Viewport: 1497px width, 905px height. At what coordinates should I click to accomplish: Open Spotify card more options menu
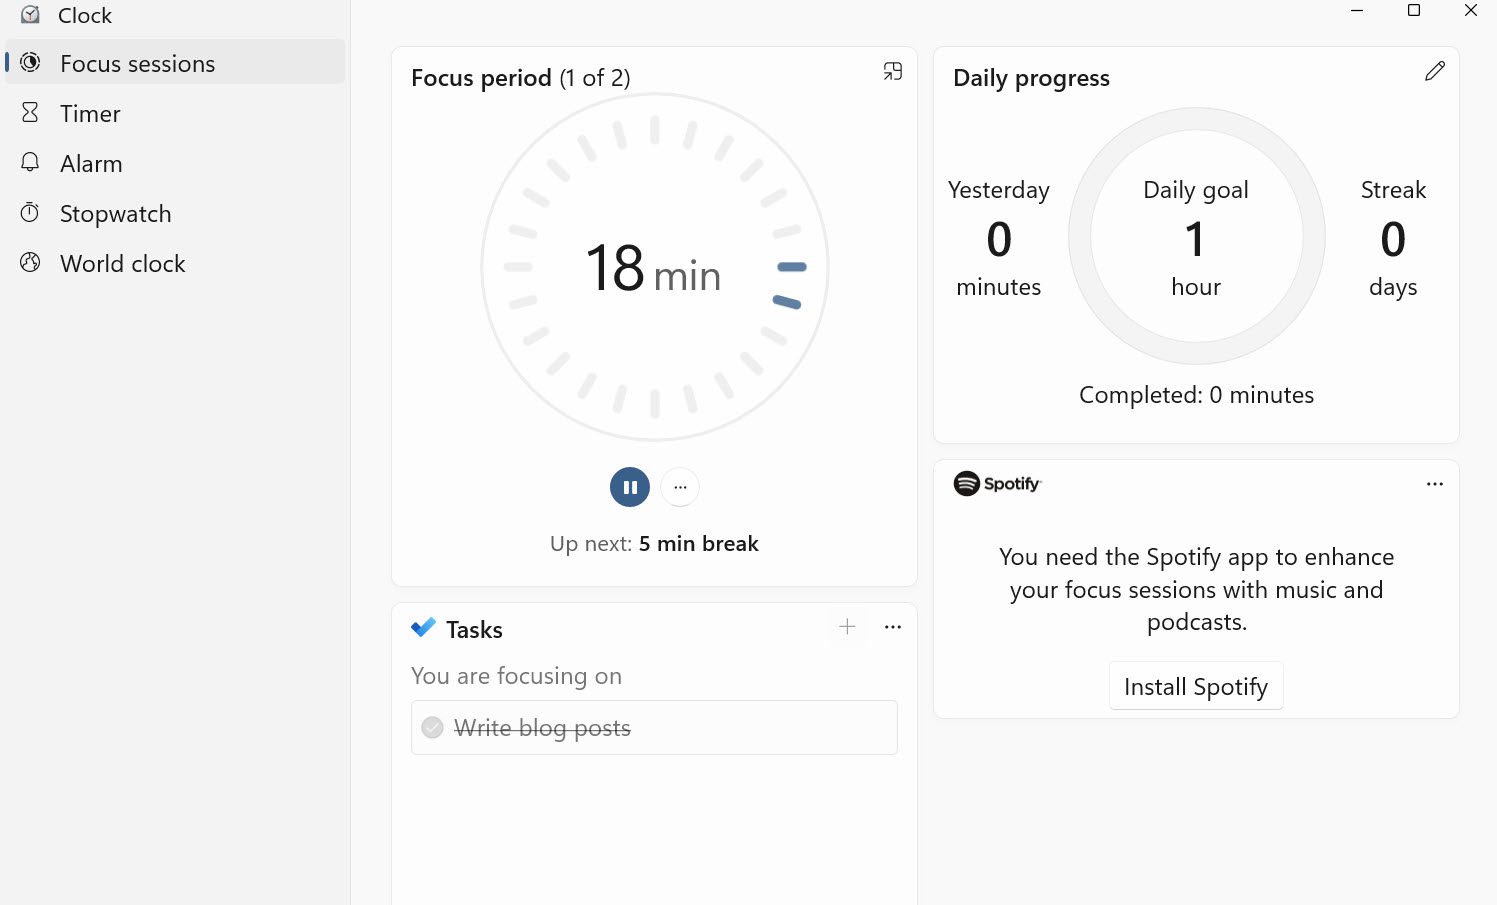tap(1435, 484)
